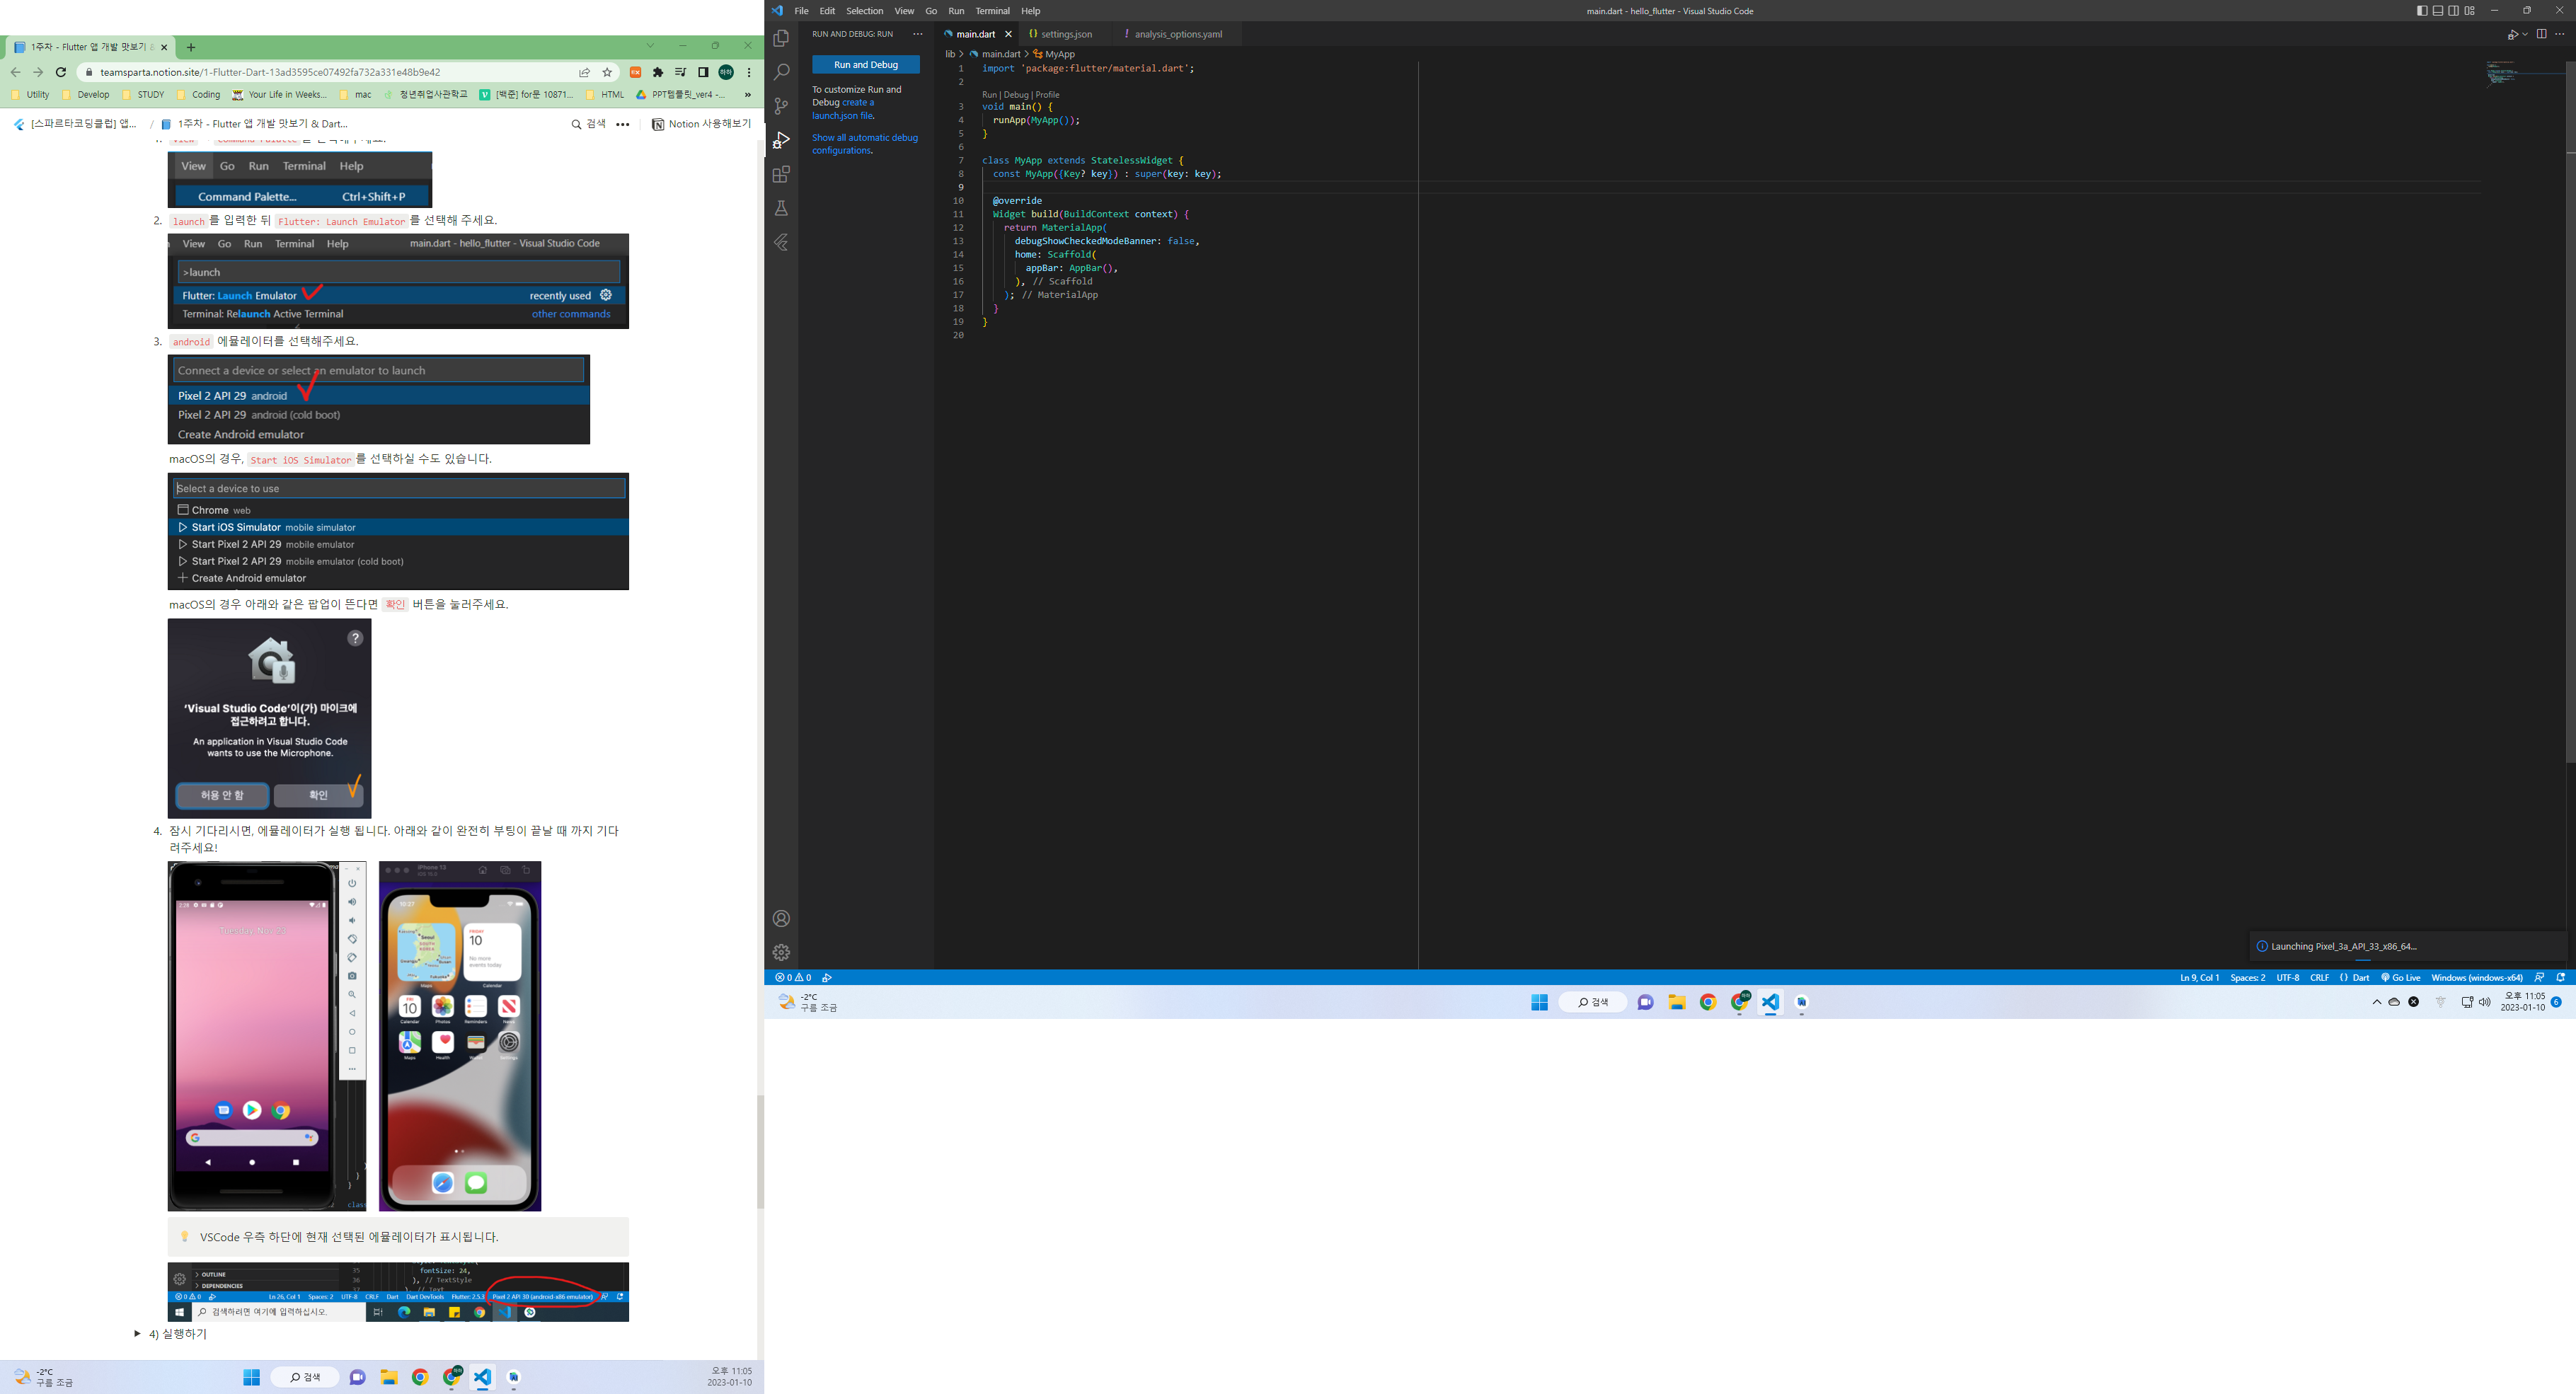Click errors and warnings count in status bar
Image resolution: width=2576 pixels, height=1394 pixels.
coord(793,978)
